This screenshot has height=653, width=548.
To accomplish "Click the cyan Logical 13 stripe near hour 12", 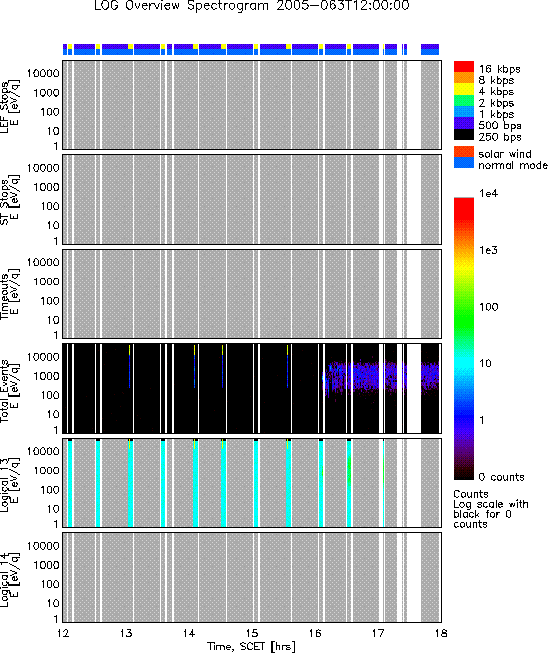I will click(x=70, y=483).
